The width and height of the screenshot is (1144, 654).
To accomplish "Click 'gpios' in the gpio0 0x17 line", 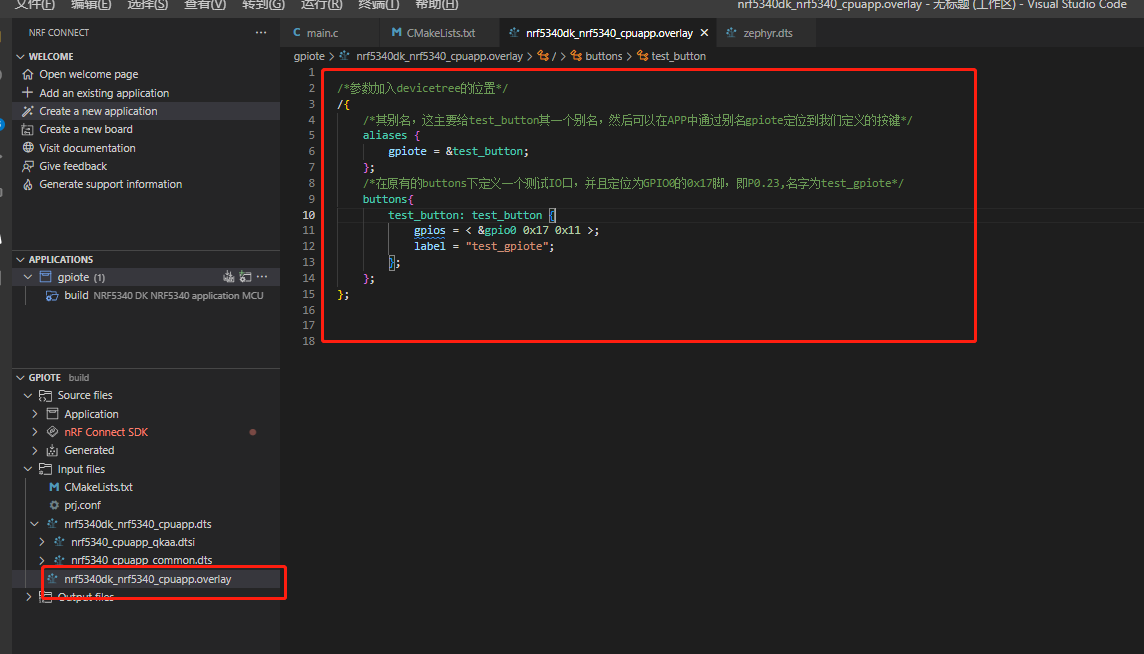I will pyautogui.click(x=430, y=231).
